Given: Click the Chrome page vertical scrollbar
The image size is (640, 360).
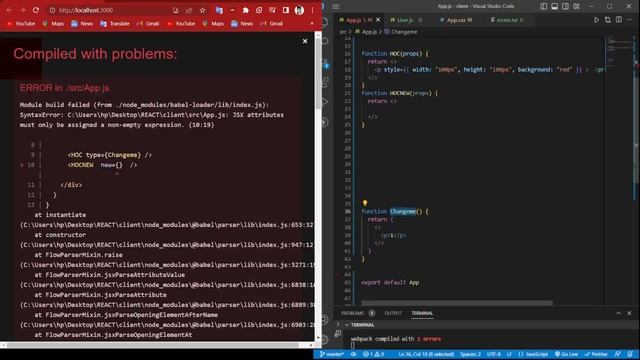Looking at the screenshot, I should tap(318, 73).
